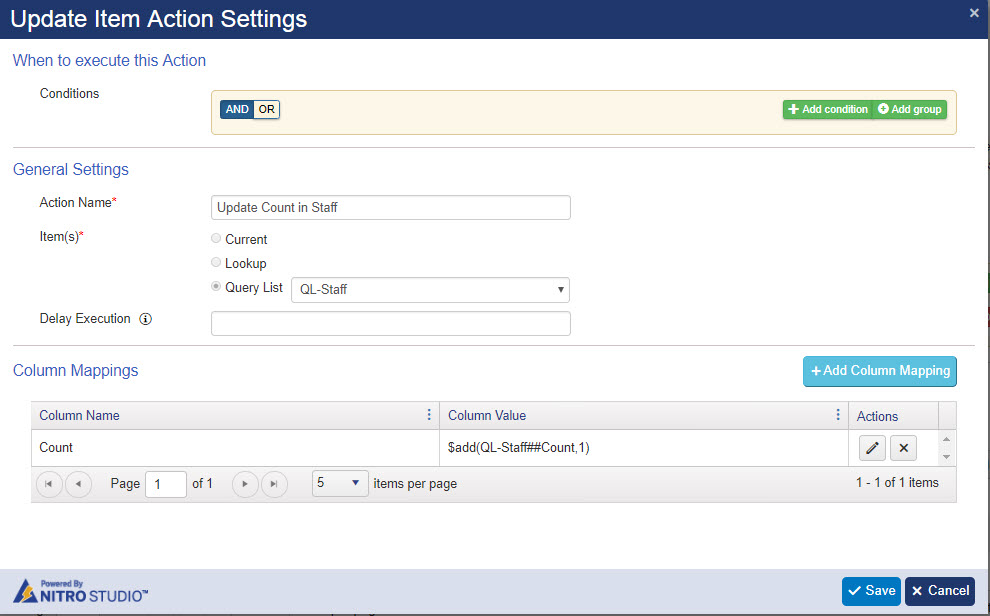990x616 pixels.
Task: Go to next page in pager
Action: tap(245, 484)
